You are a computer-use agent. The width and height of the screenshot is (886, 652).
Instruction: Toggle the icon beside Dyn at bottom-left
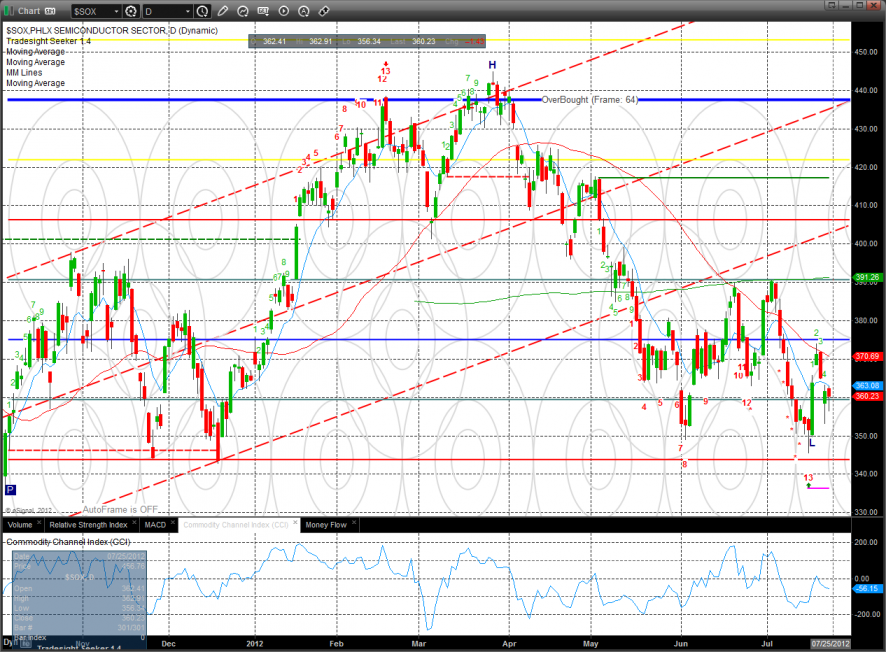pyautogui.click(x=25, y=643)
